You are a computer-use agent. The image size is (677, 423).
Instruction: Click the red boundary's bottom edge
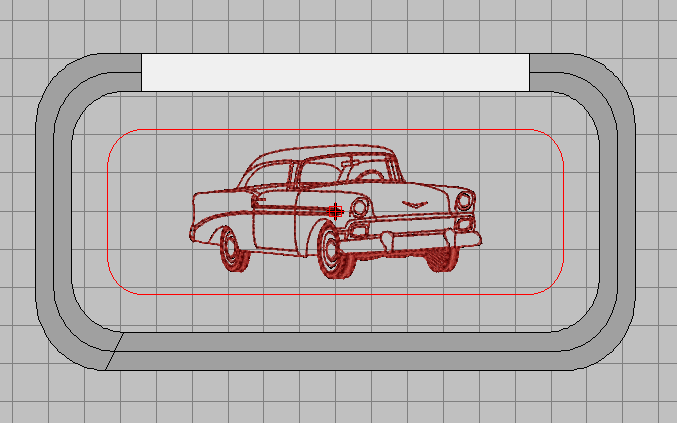[x=335, y=294]
